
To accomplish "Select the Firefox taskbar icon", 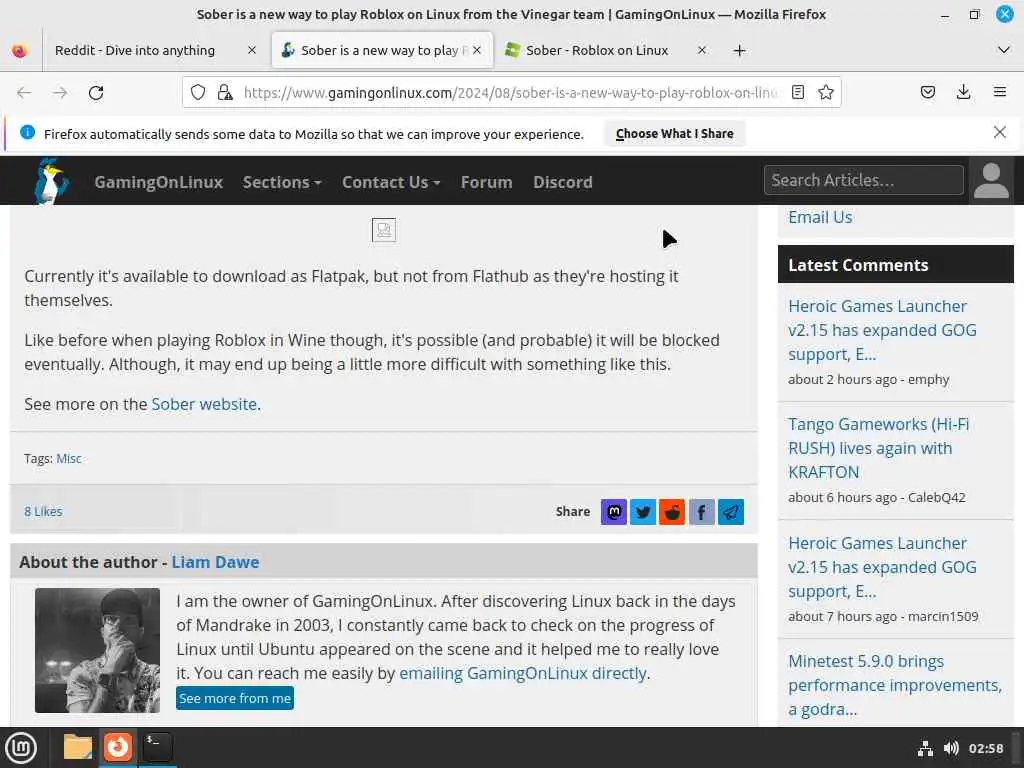I will pyautogui.click(x=118, y=747).
